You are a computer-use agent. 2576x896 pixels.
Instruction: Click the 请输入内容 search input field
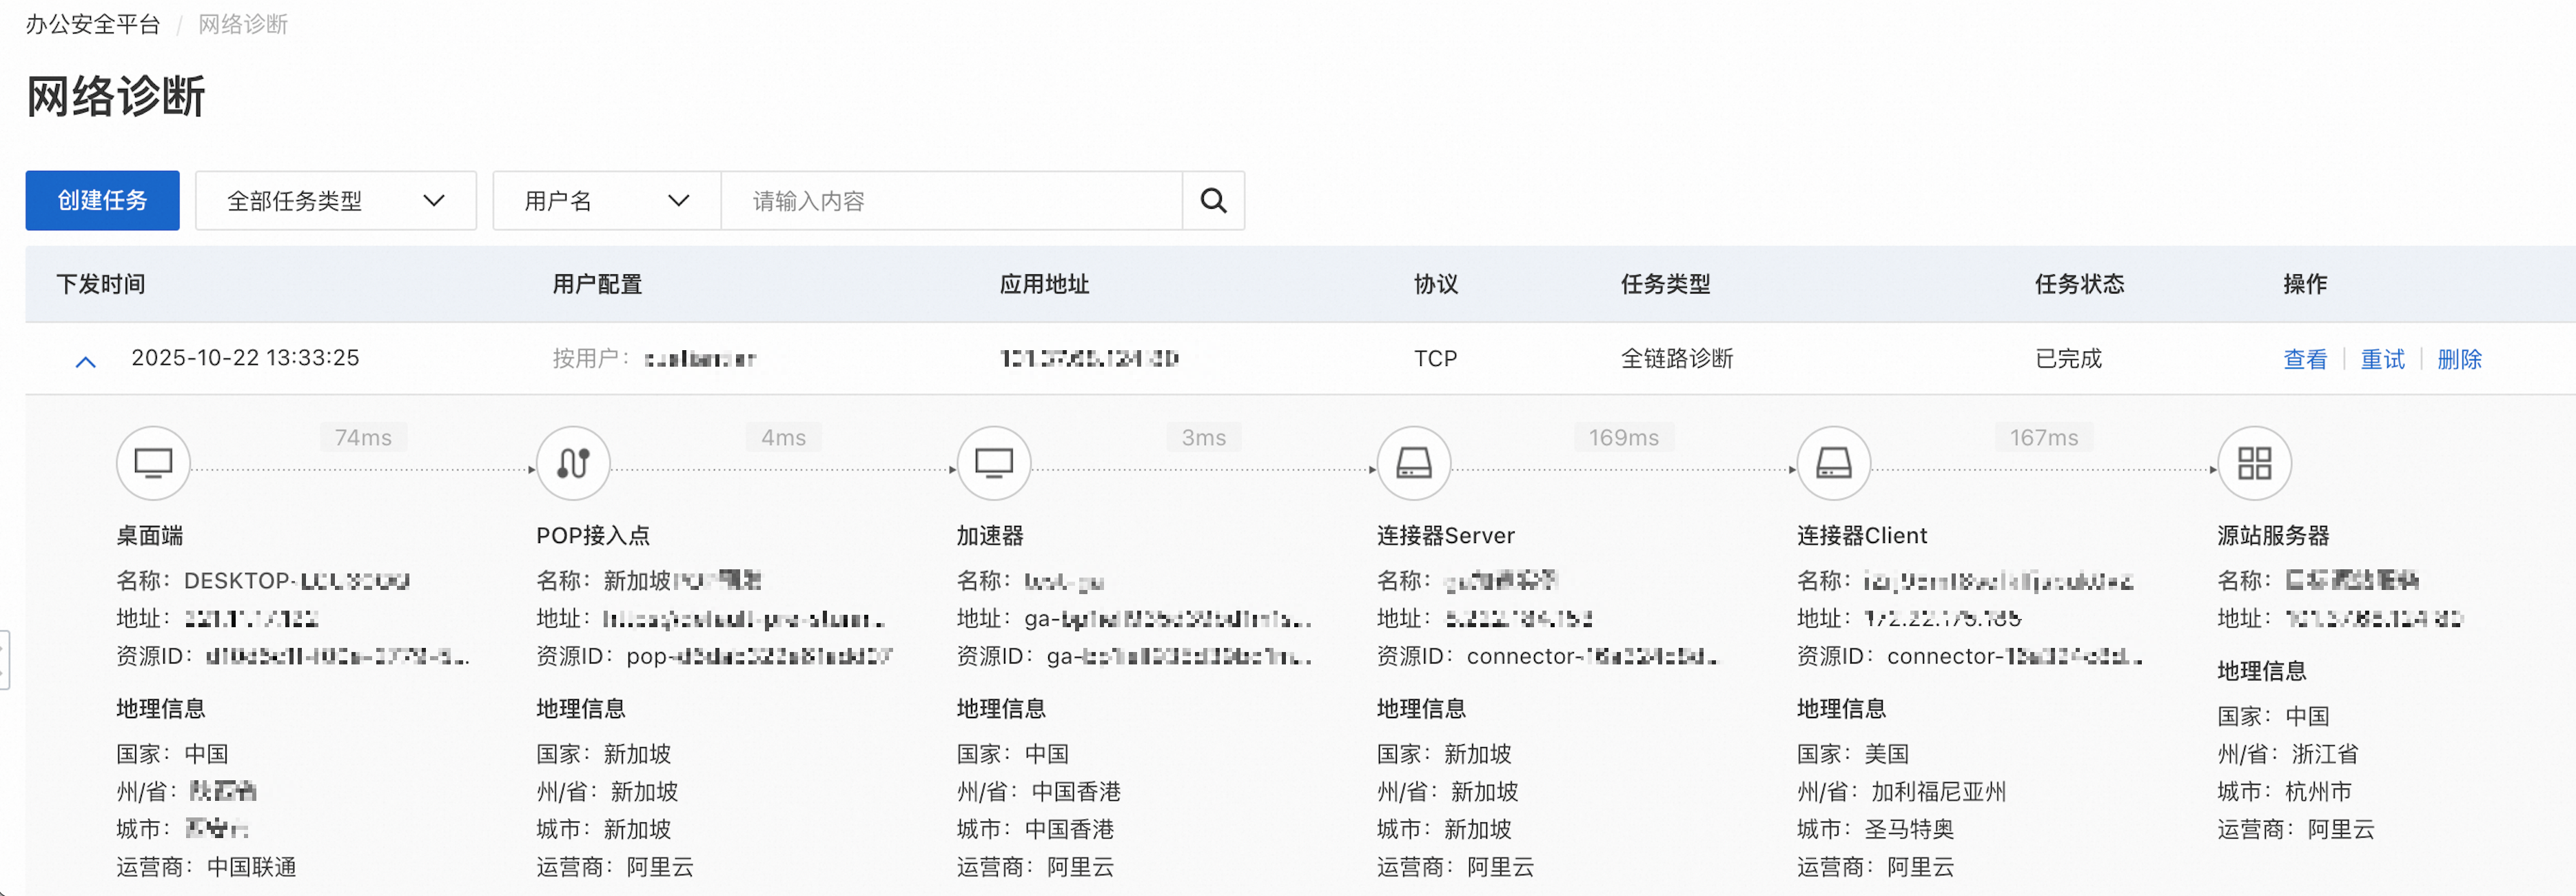[x=950, y=201]
